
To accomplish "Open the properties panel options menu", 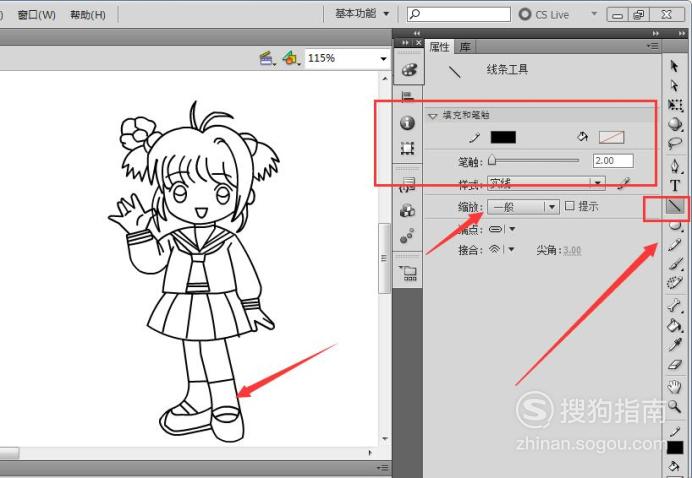I will coord(652,45).
